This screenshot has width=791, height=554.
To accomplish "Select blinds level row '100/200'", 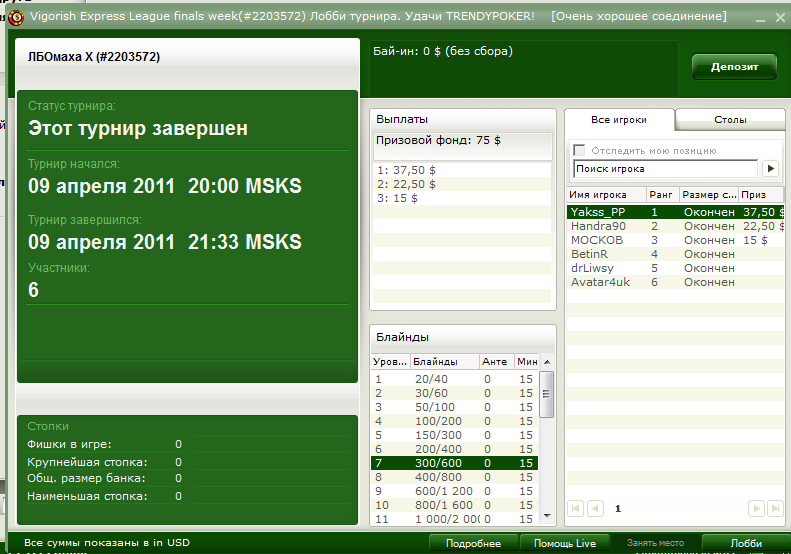I will (455, 421).
